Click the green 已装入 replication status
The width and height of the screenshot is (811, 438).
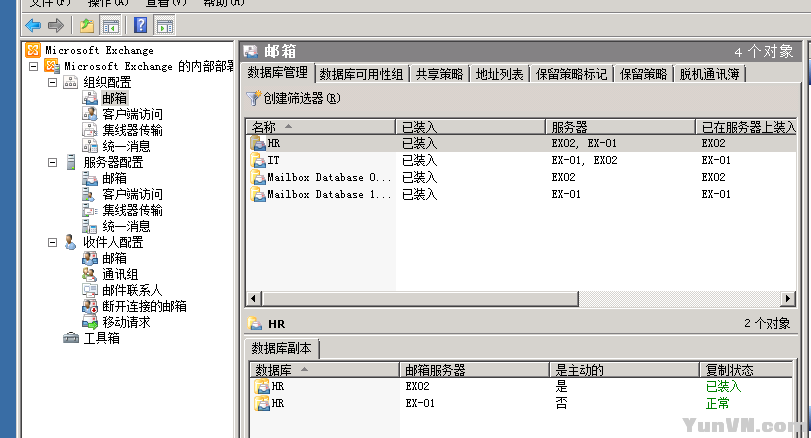[x=723, y=386]
